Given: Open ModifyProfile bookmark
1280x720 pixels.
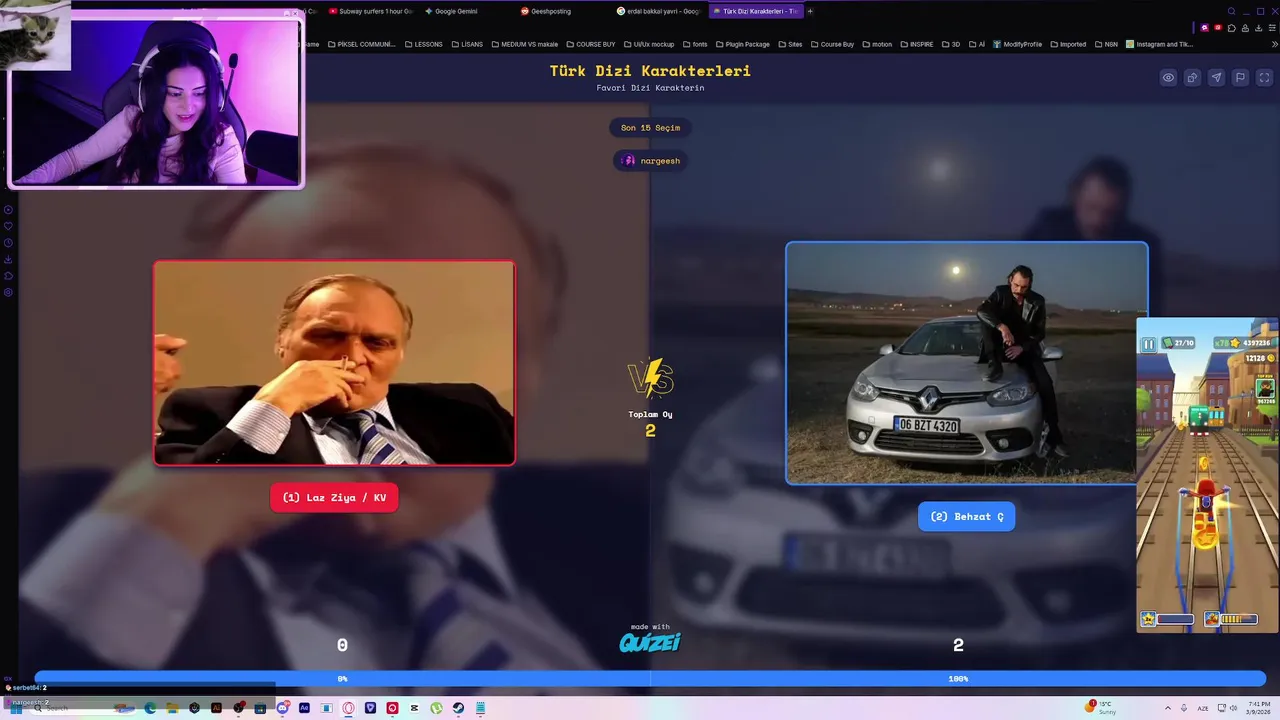Looking at the screenshot, I should click(x=1017, y=44).
